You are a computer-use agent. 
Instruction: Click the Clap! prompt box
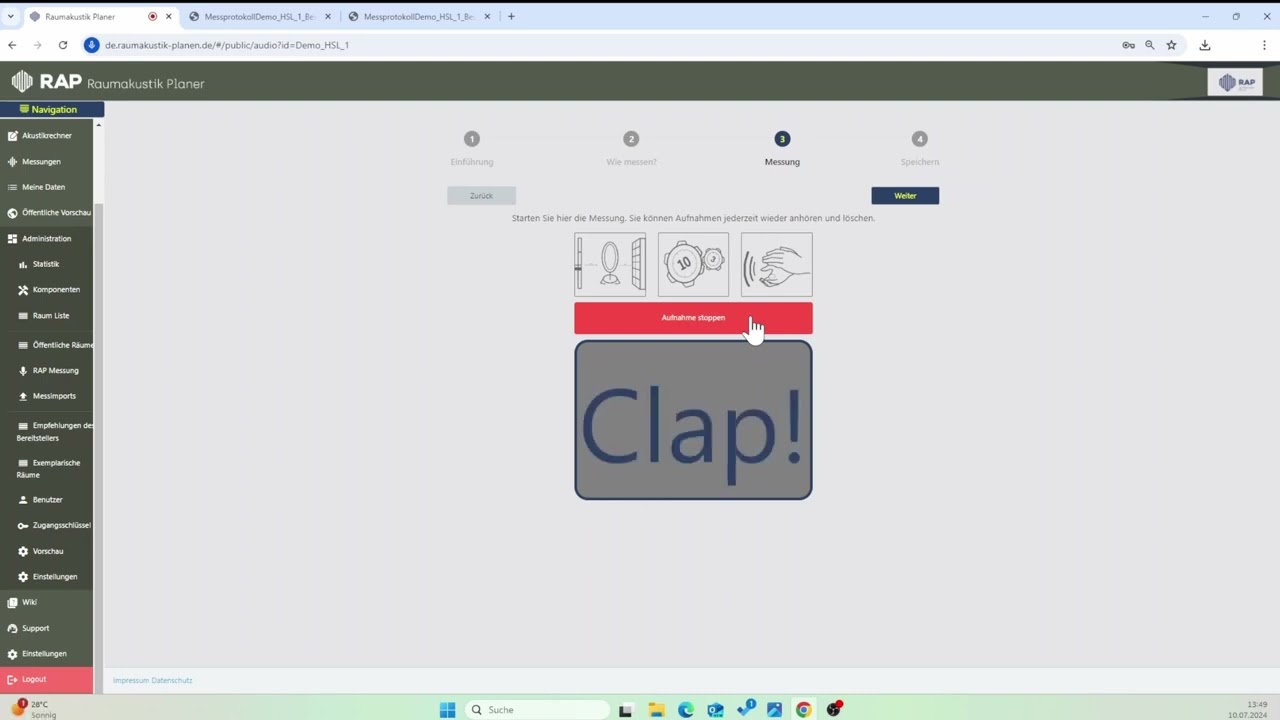[x=693, y=420]
